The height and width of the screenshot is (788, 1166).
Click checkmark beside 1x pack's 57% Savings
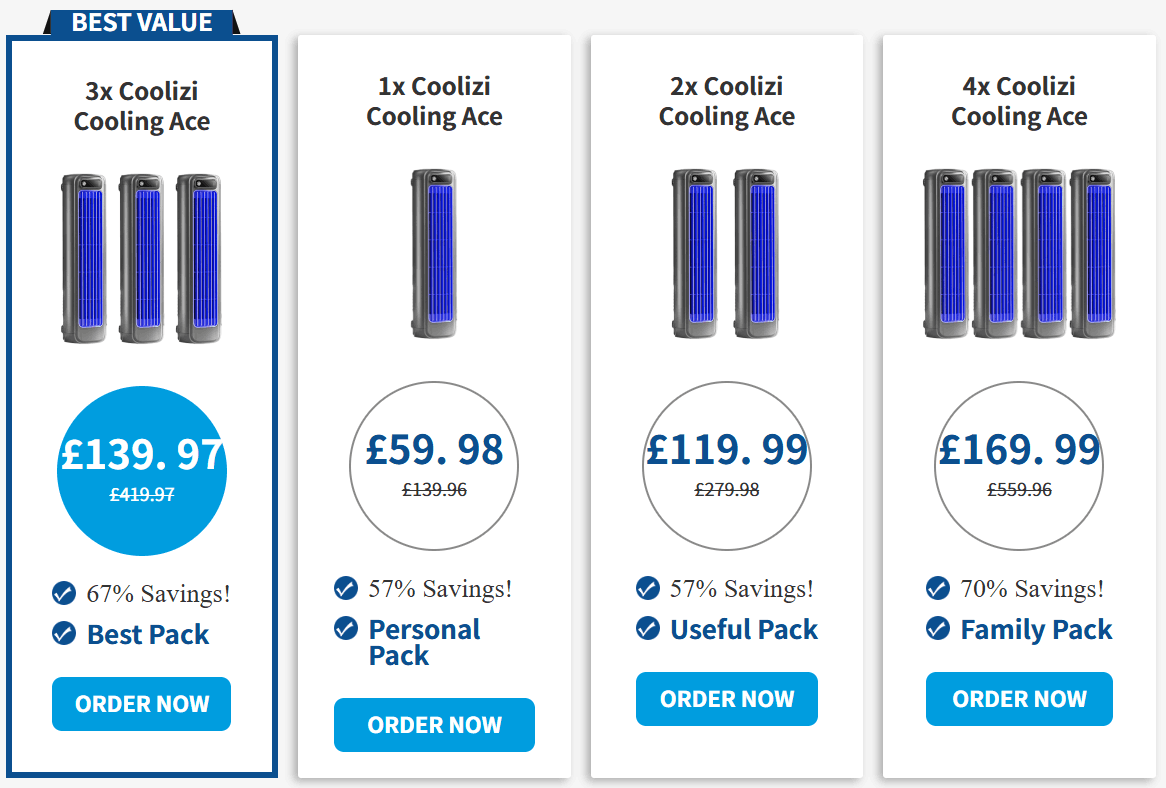(x=346, y=588)
